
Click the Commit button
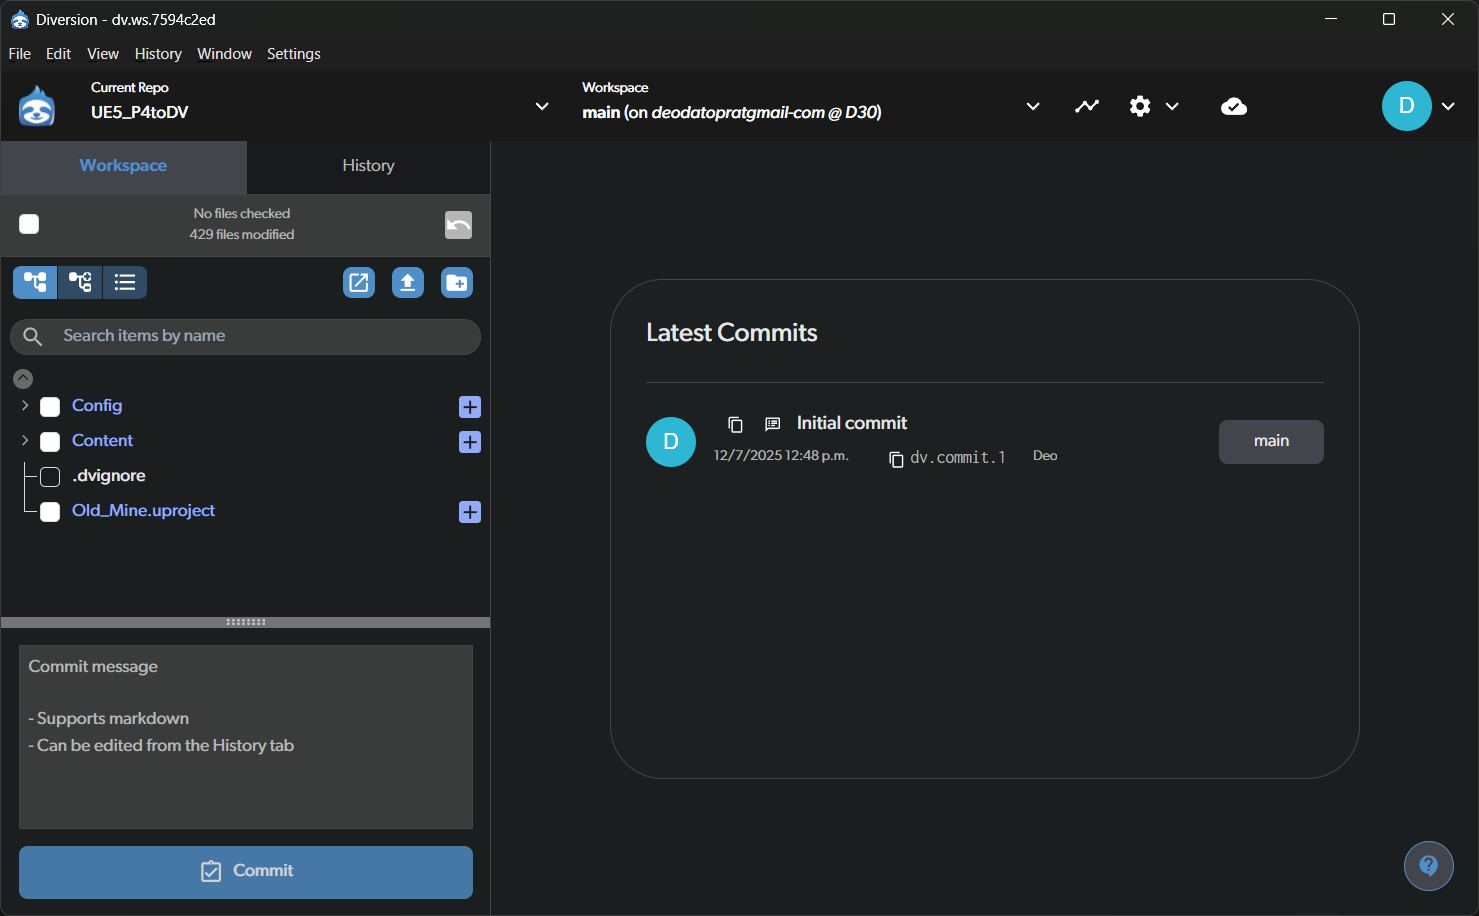[x=246, y=872]
